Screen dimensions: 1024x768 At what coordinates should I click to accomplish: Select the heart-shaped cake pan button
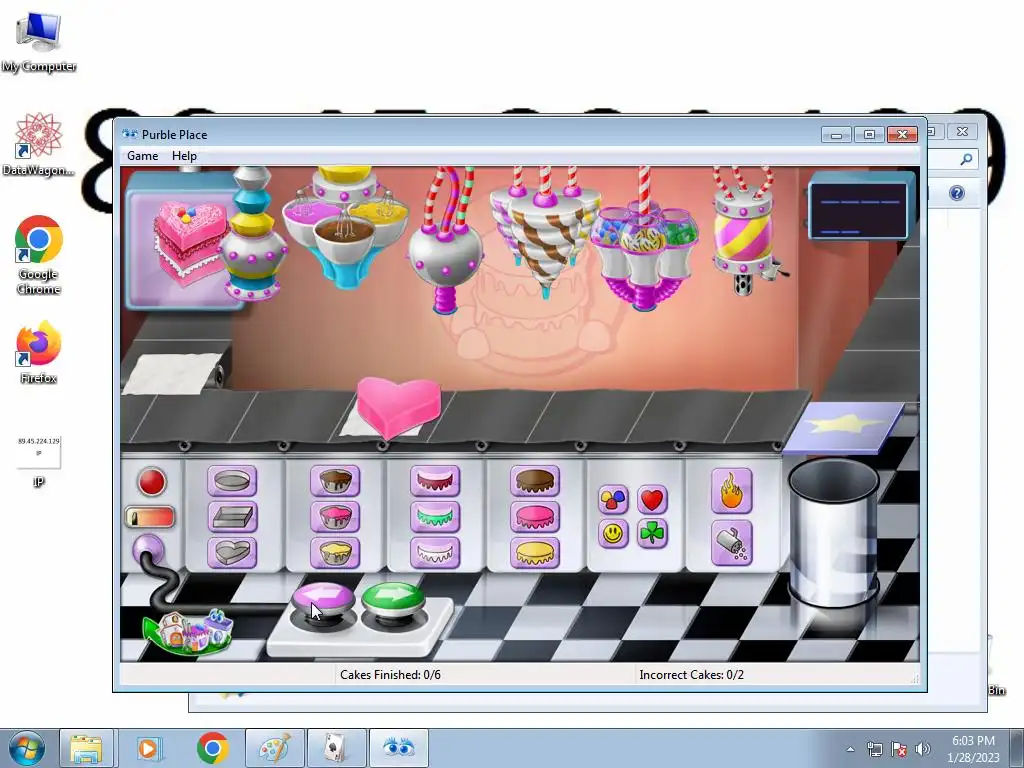click(x=232, y=552)
